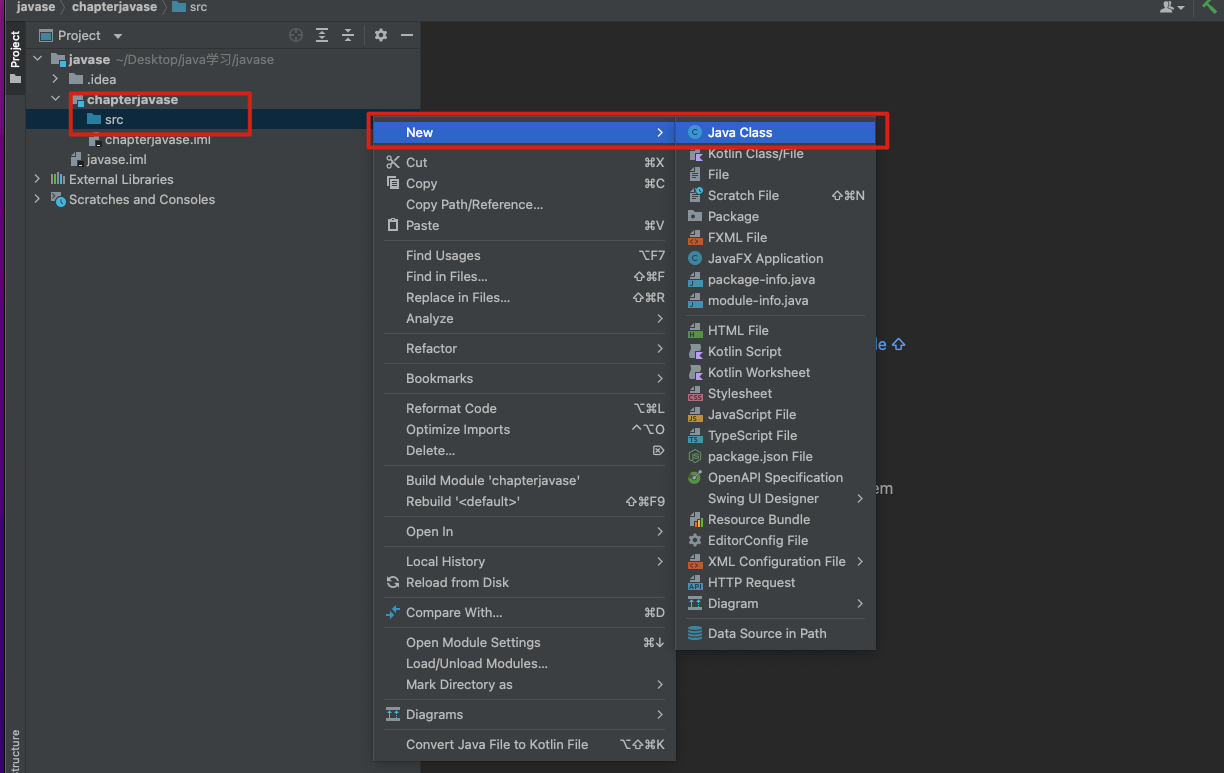
Task: Expand all nodes using the Project toolbar icon
Action: [320, 34]
